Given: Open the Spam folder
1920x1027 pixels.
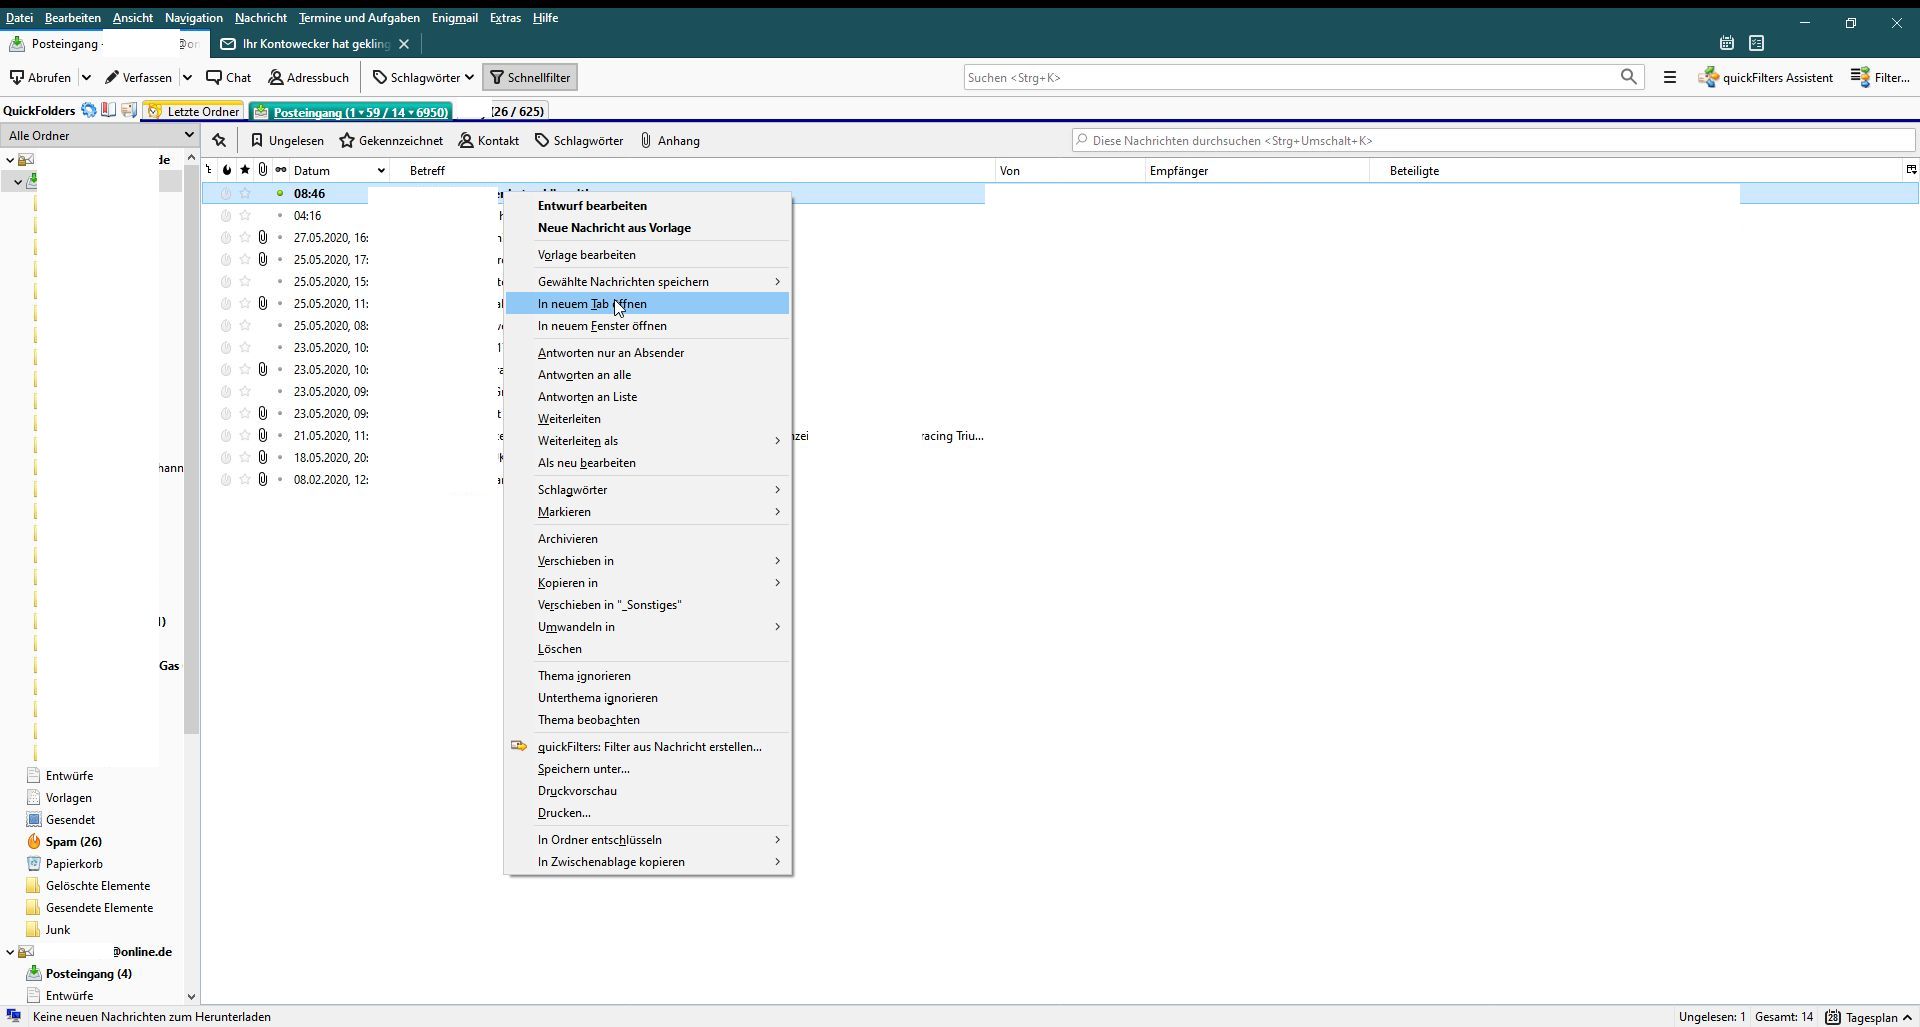Looking at the screenshot, I should [x=73, y=842].
